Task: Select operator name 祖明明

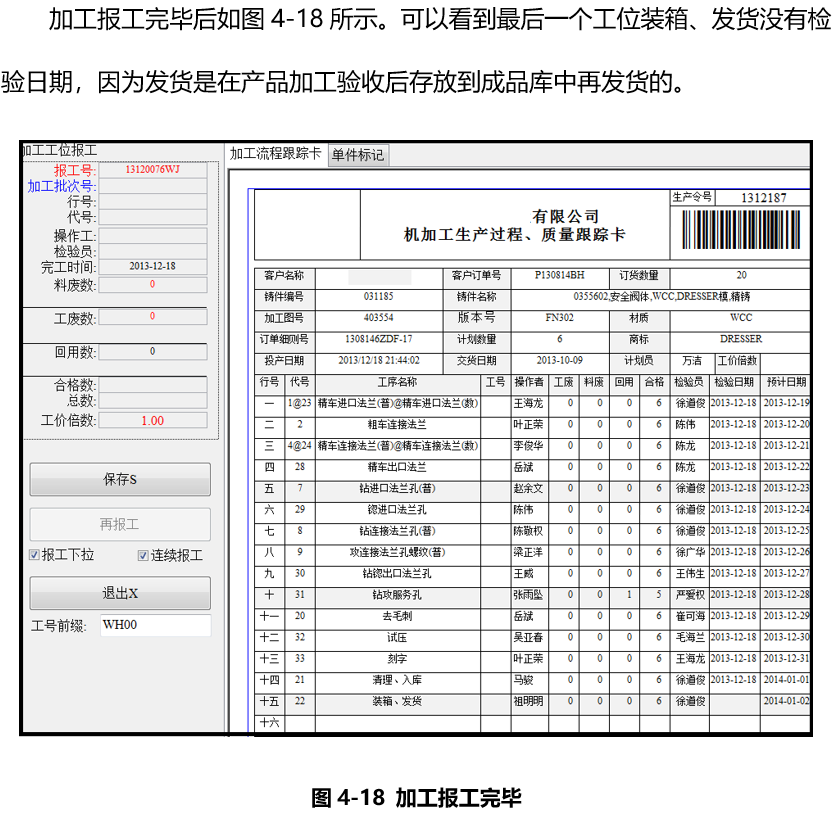Action: [x=528, y=701]
